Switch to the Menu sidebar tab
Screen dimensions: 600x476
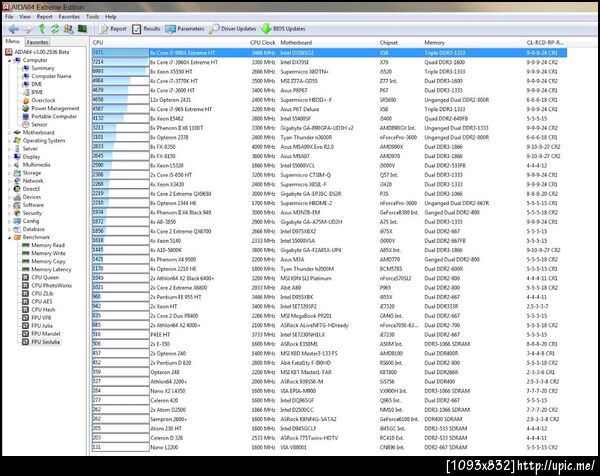pyautogui.click(x=13, y=41)
